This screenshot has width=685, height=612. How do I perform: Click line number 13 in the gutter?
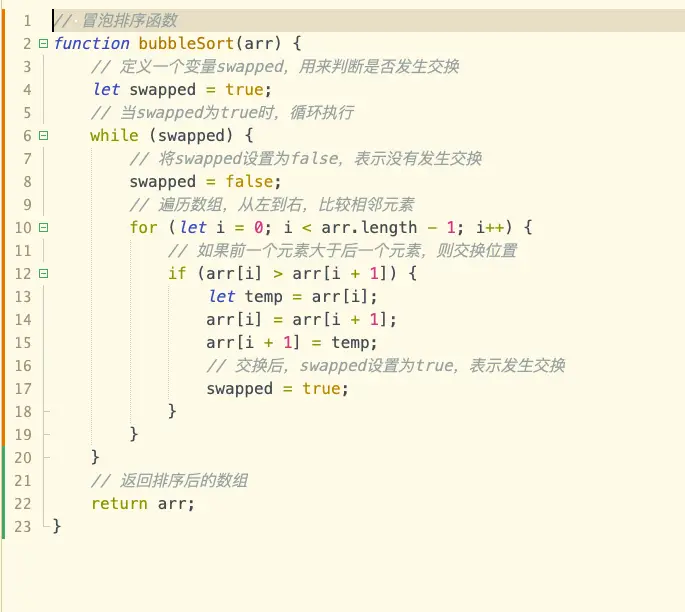[x=23, y=297]
